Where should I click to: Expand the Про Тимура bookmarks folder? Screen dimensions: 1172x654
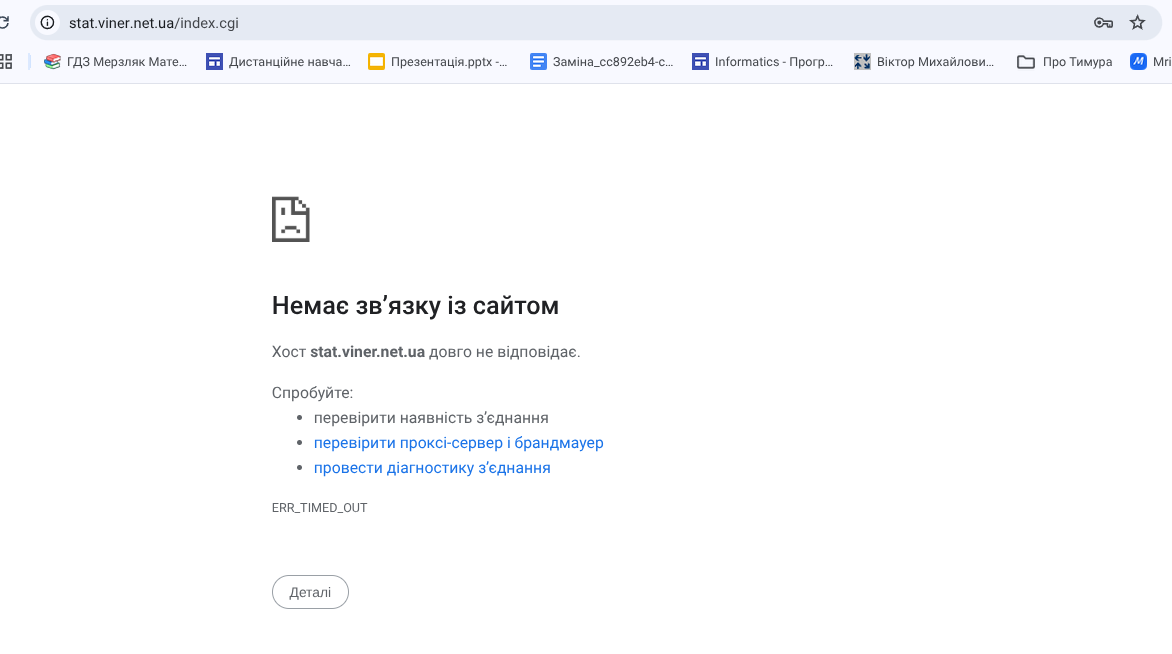(x=1064, y=62)
